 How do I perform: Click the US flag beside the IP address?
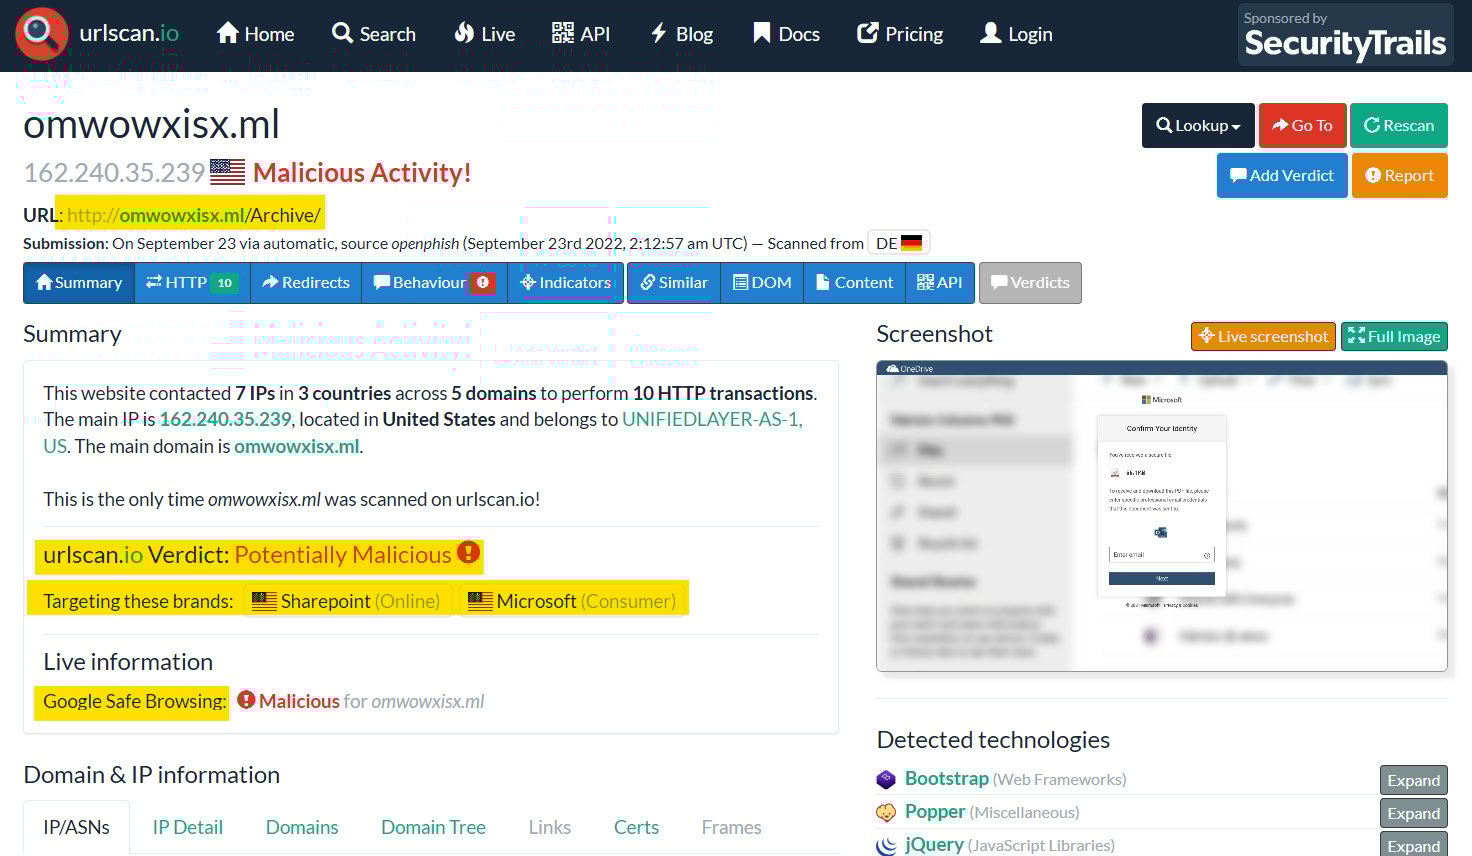pyautogui.click(x=228, y=172)
